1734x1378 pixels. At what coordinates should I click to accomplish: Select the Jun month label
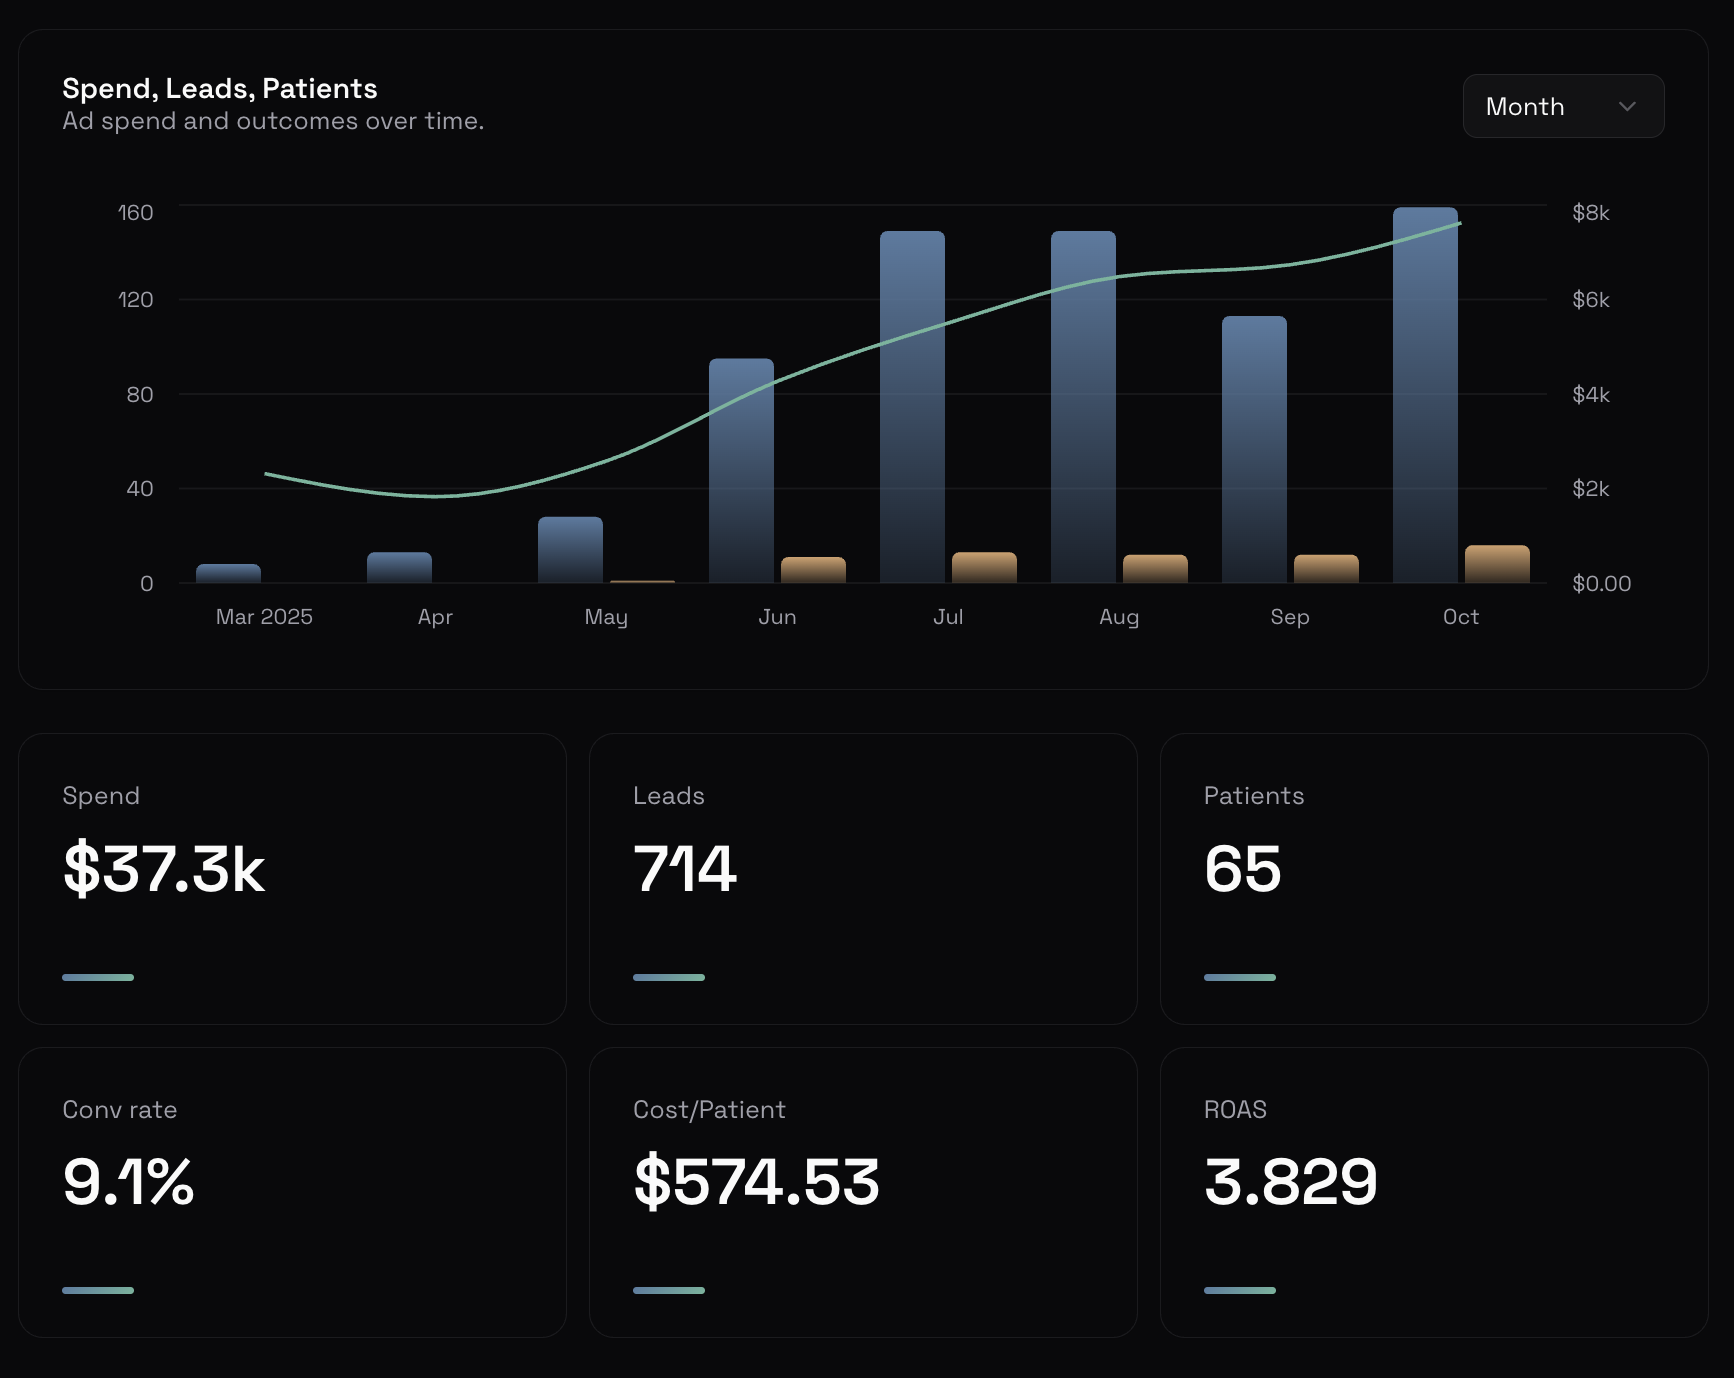click(778, 617)
